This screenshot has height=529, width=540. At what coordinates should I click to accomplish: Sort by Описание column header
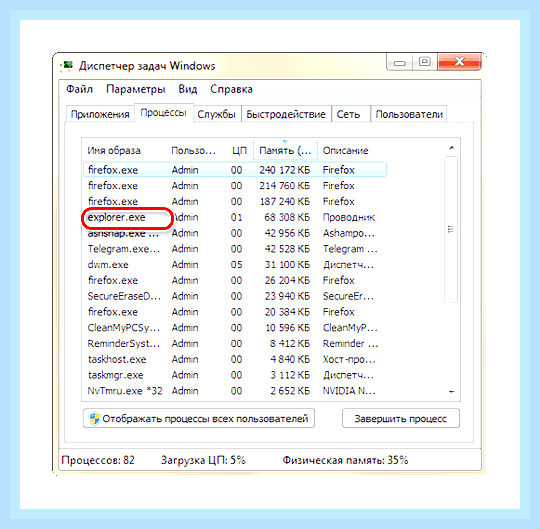click(345, 151)
